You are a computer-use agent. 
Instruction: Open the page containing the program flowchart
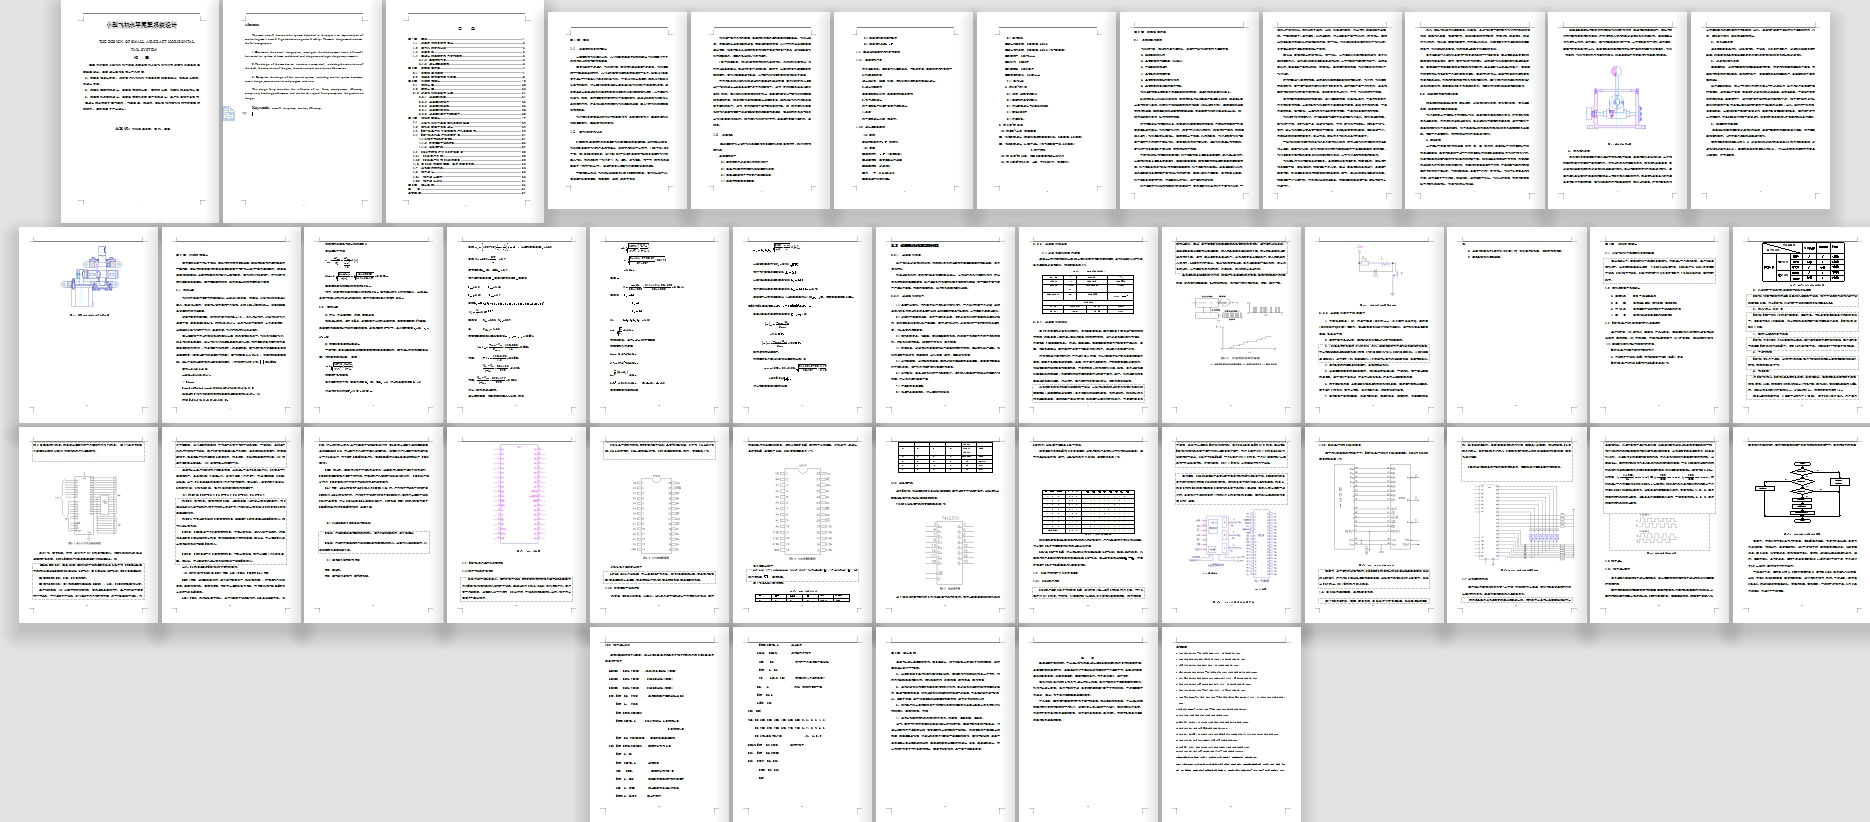(1802, 525)
